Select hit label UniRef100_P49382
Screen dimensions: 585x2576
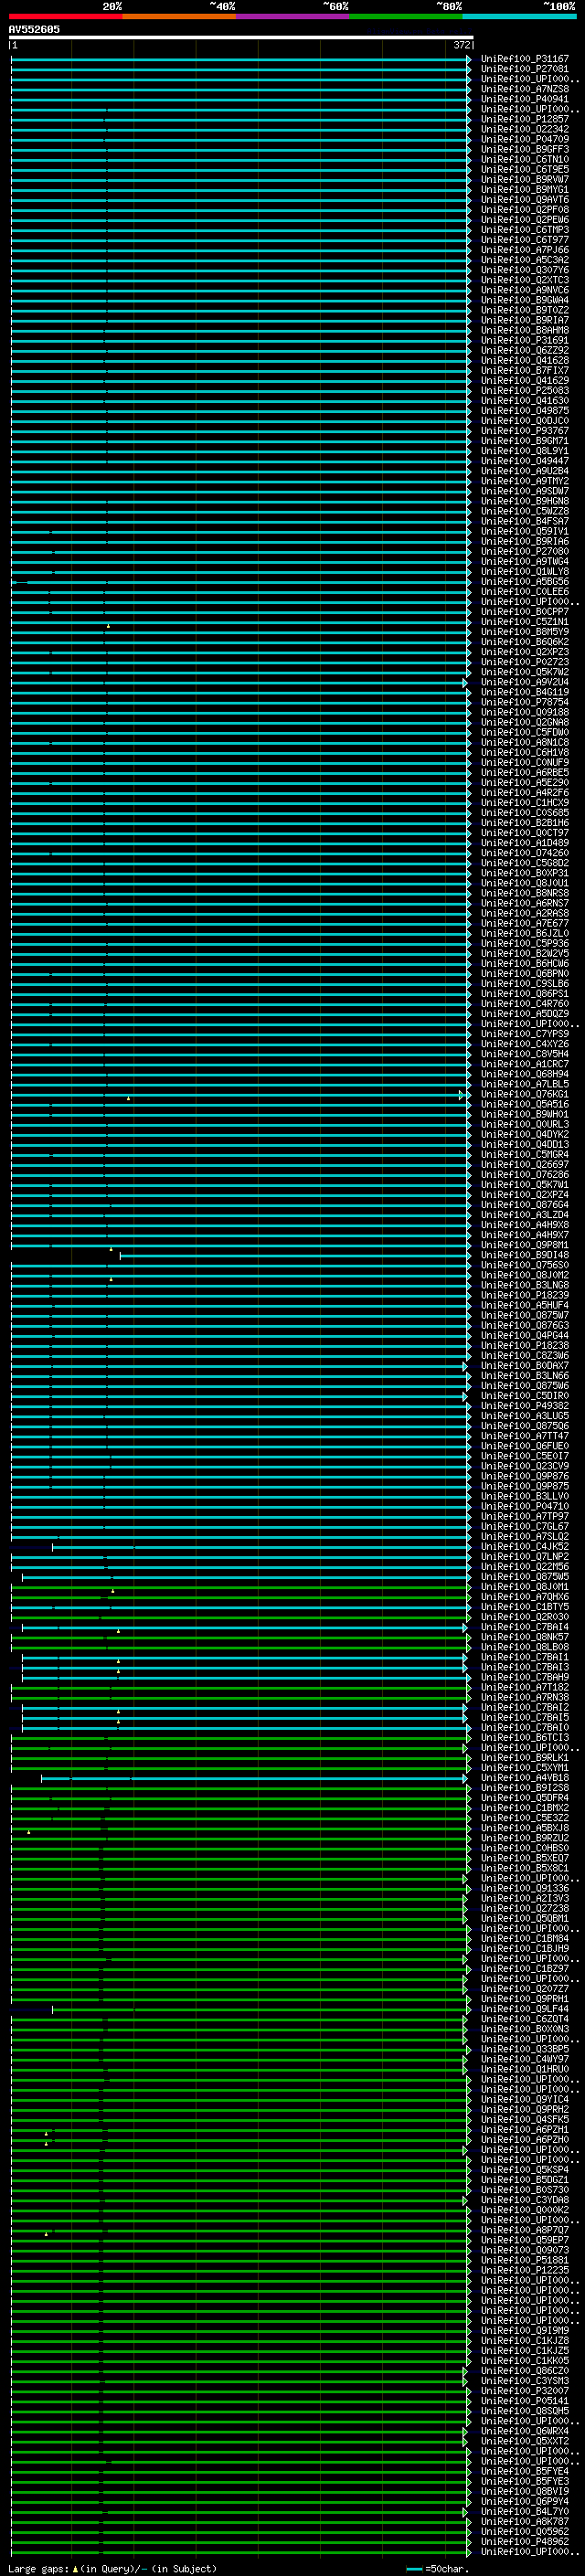[525, 1405]
